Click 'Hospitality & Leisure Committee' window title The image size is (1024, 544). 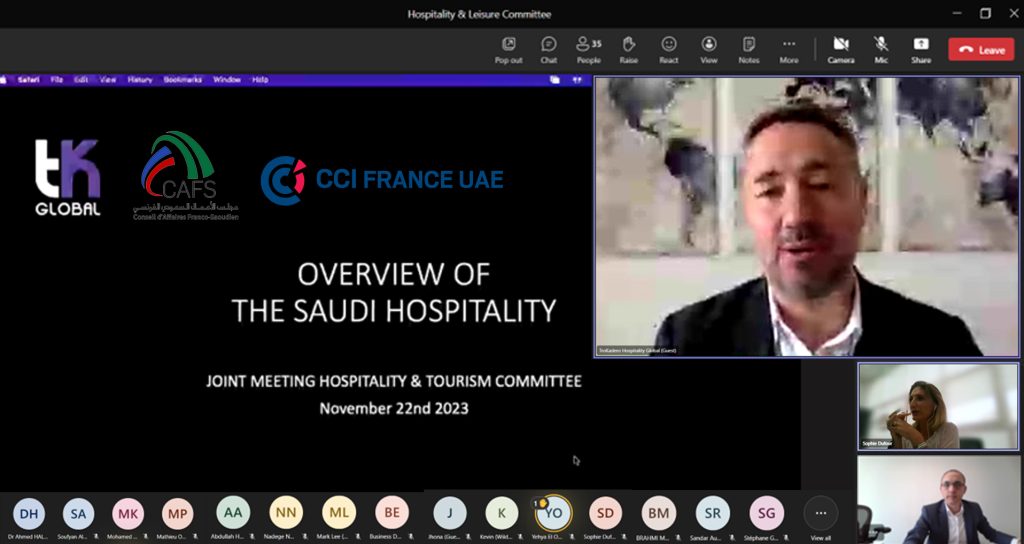479,14
